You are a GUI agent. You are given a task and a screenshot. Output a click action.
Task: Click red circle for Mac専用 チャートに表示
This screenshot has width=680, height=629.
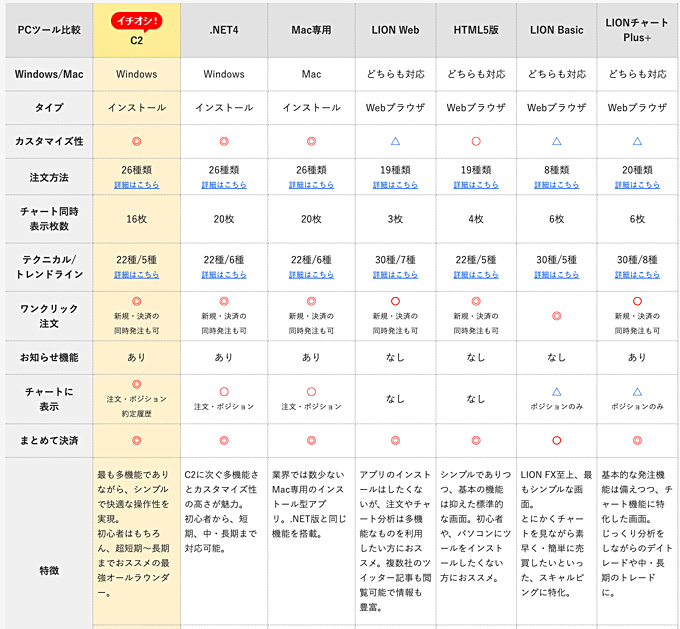311,392
